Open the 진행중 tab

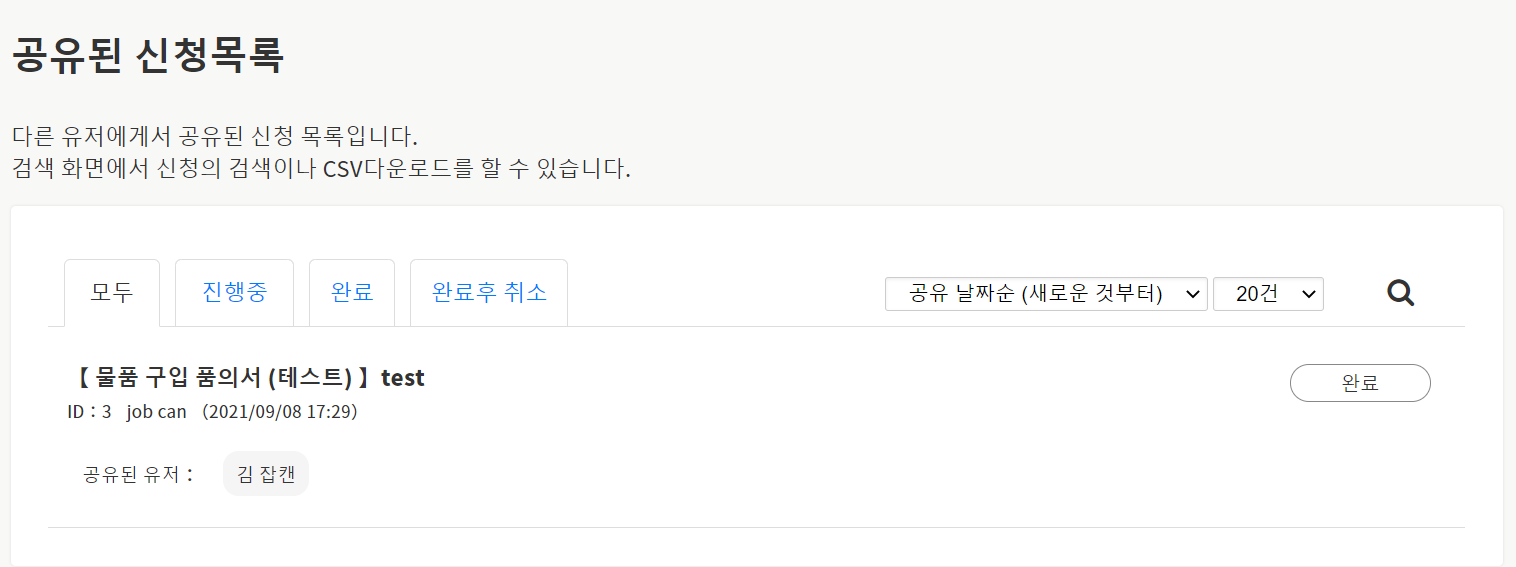pyautogui.click(x=234, y=293)
